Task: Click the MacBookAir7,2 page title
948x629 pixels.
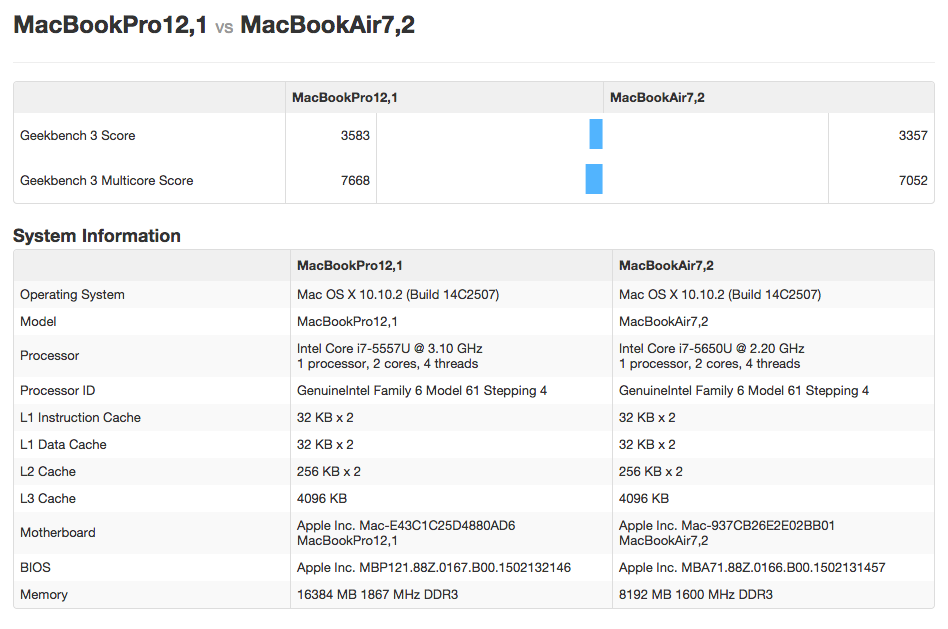Action: tap(328, 25)
